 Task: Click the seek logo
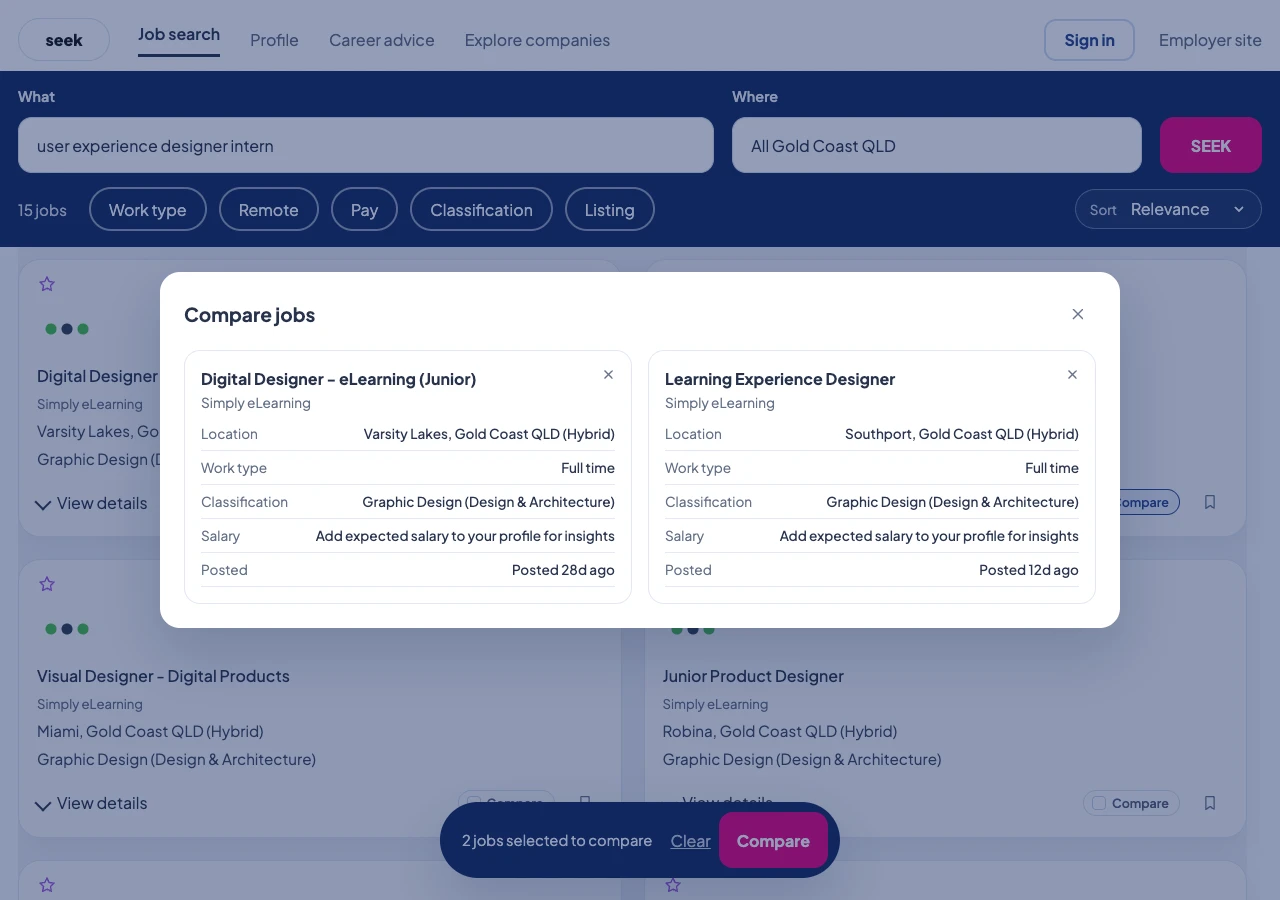click(64, 40)
